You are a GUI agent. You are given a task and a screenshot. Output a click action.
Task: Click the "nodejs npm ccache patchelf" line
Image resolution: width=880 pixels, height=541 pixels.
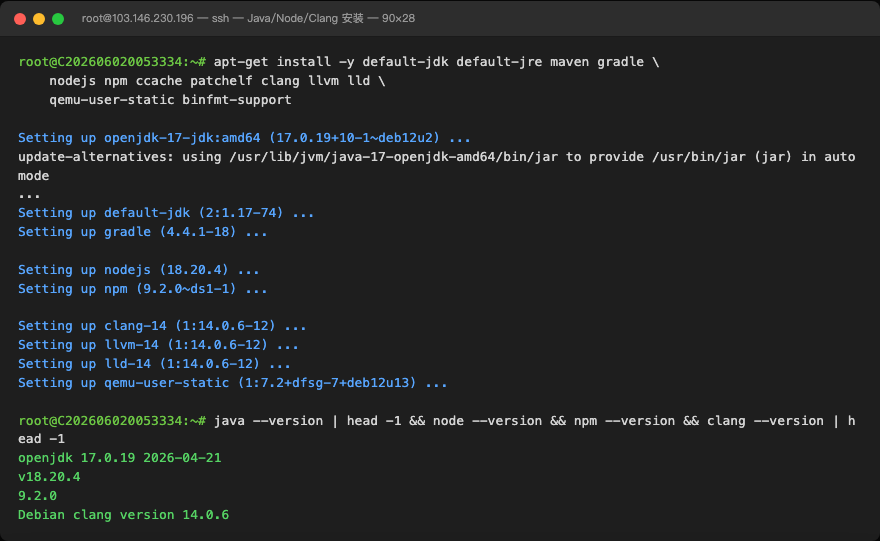click(x=217, y=81)
